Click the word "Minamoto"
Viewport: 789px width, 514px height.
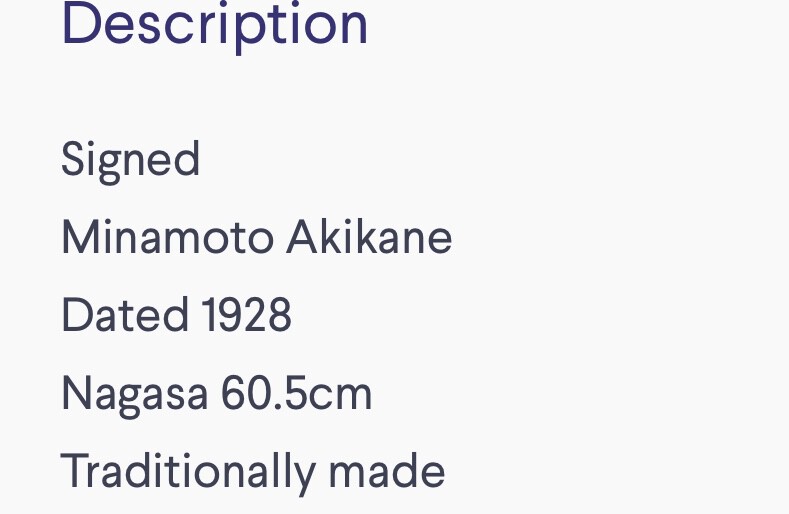tap(167, 238)
